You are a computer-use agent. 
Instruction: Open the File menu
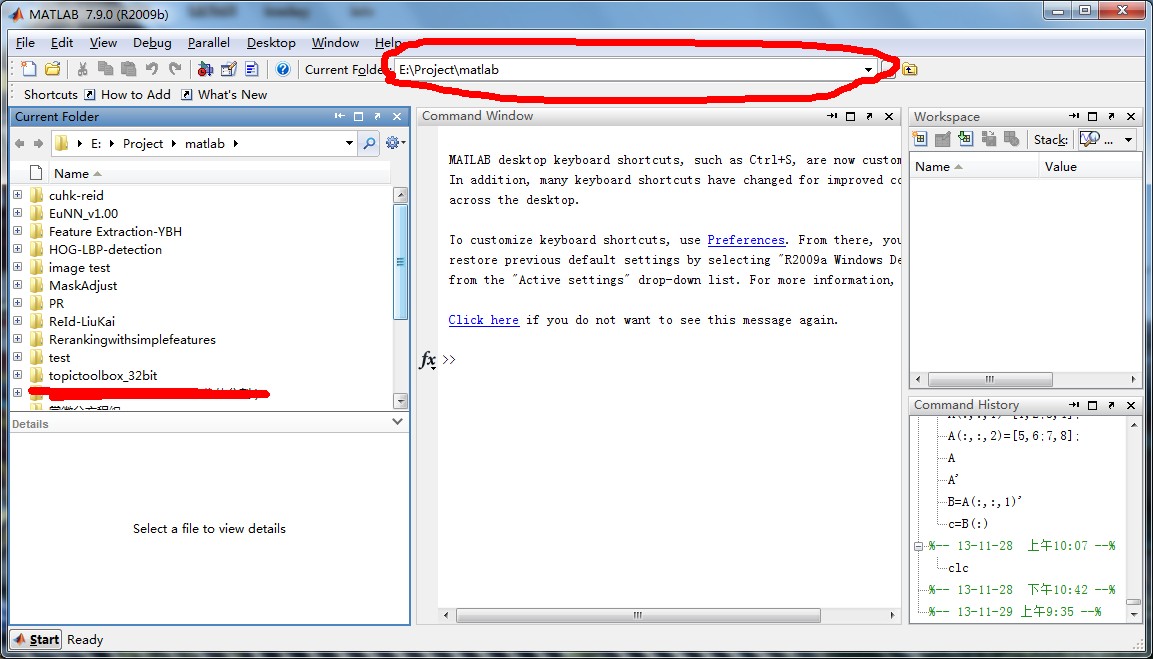pyautogui.click(x=25, y=43)
